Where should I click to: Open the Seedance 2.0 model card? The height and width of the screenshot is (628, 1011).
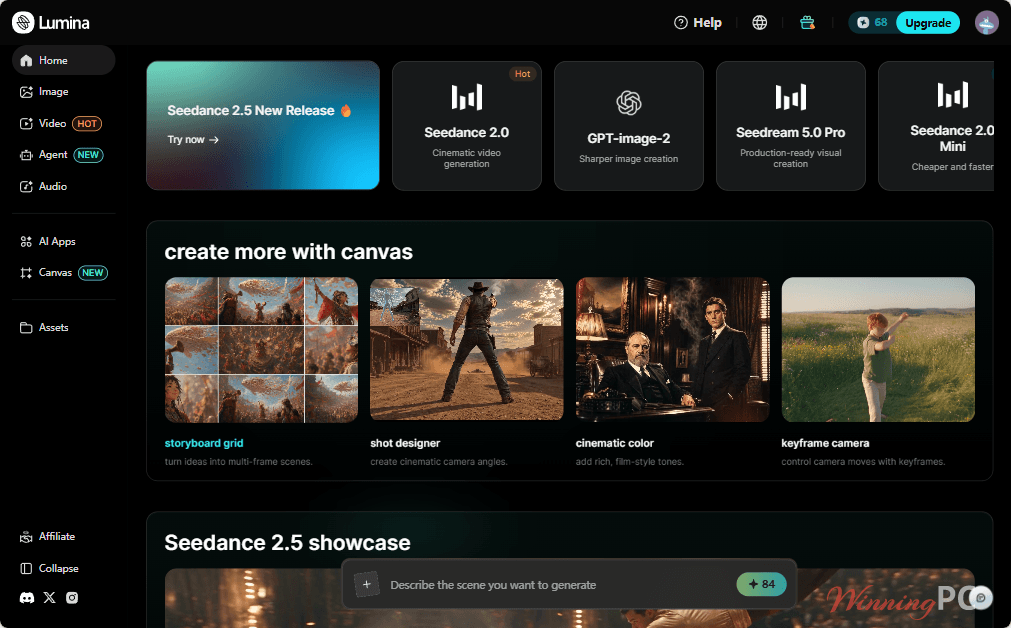467,126
